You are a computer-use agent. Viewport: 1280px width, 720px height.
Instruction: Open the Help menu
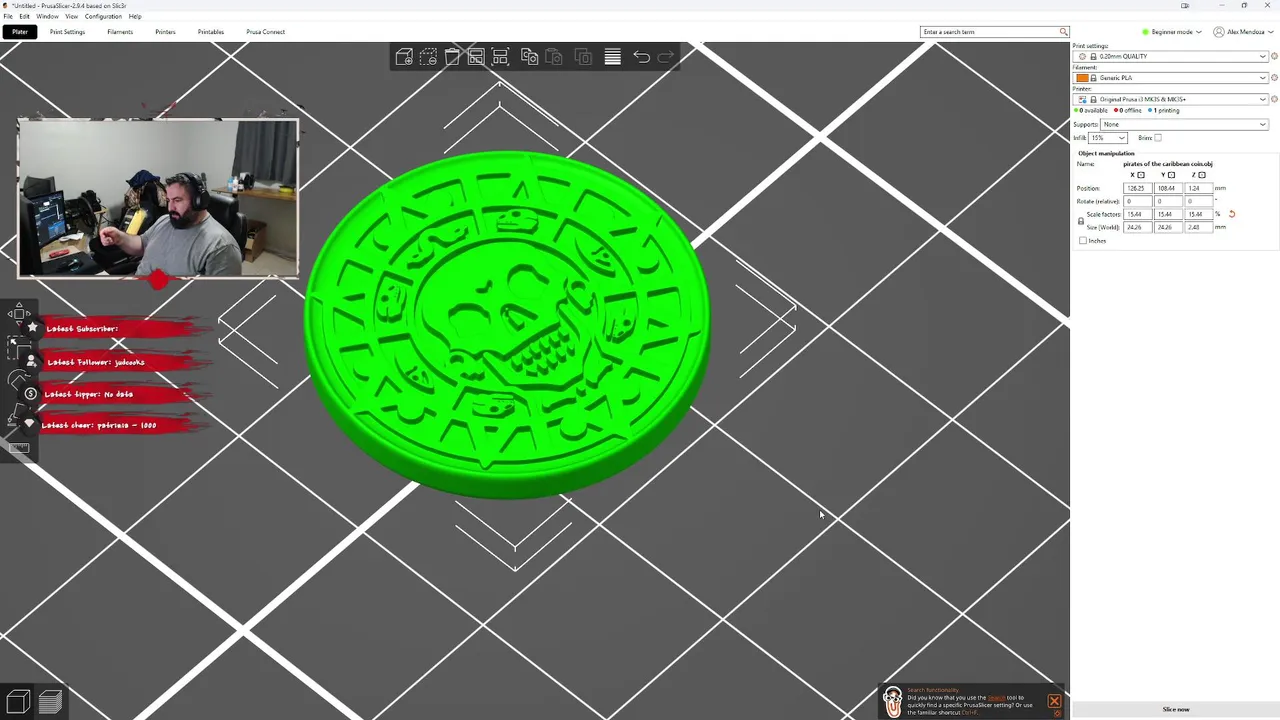[135, 16]
